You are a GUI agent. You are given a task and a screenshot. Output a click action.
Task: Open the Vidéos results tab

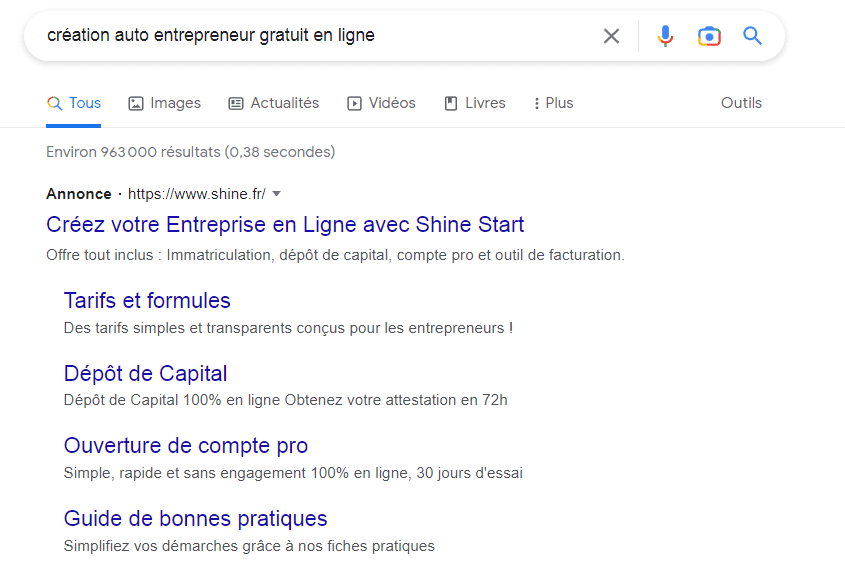[381, 103]
